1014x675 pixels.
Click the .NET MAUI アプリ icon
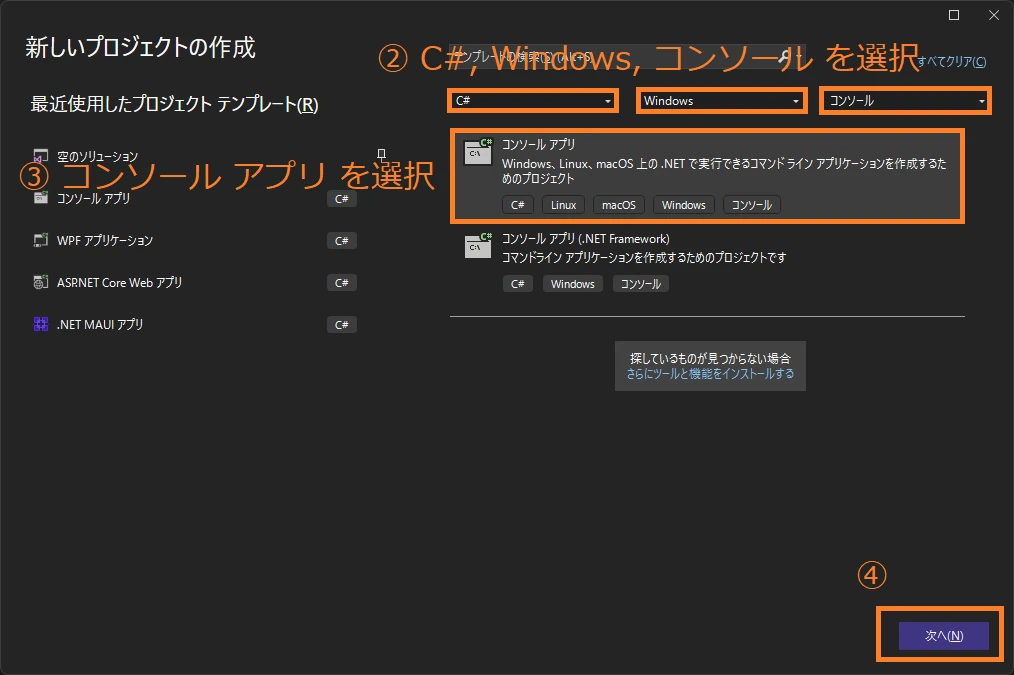[41, 325]
